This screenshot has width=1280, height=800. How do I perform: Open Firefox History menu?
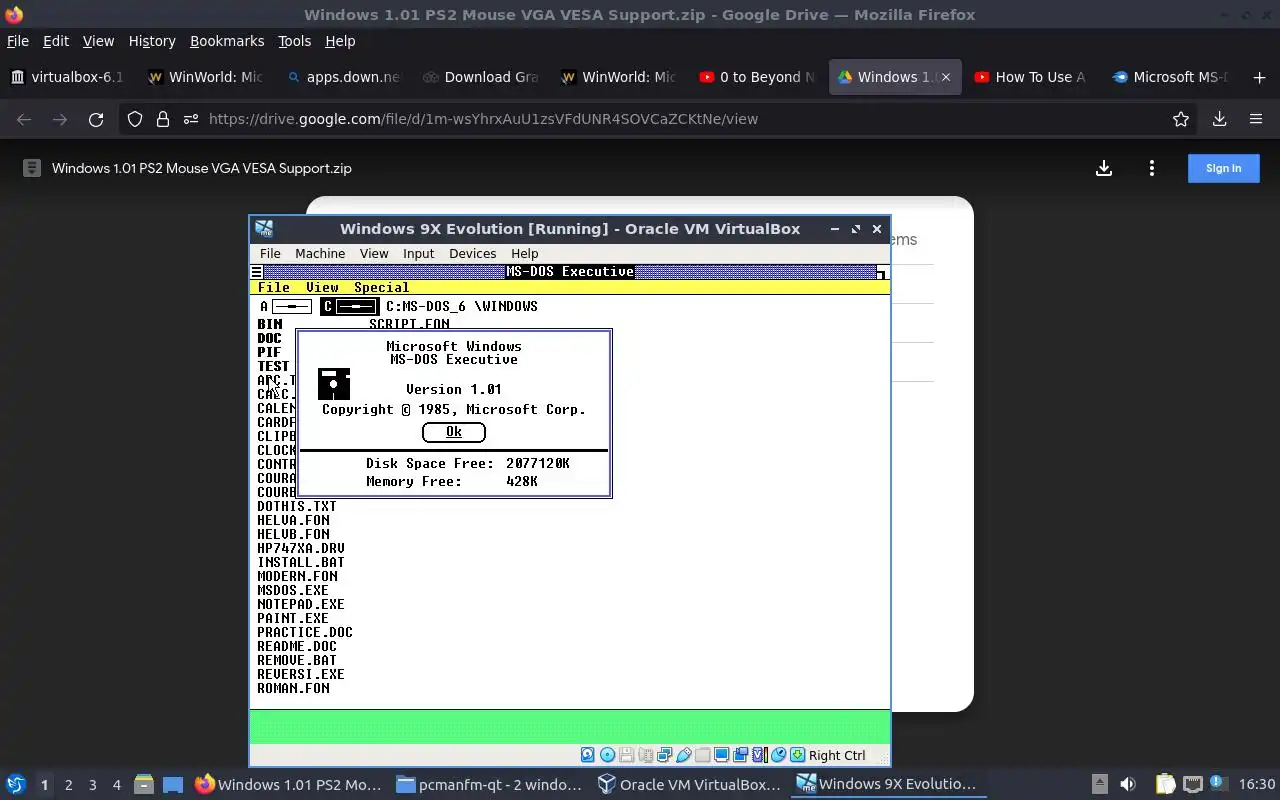[x=152, y=41]
